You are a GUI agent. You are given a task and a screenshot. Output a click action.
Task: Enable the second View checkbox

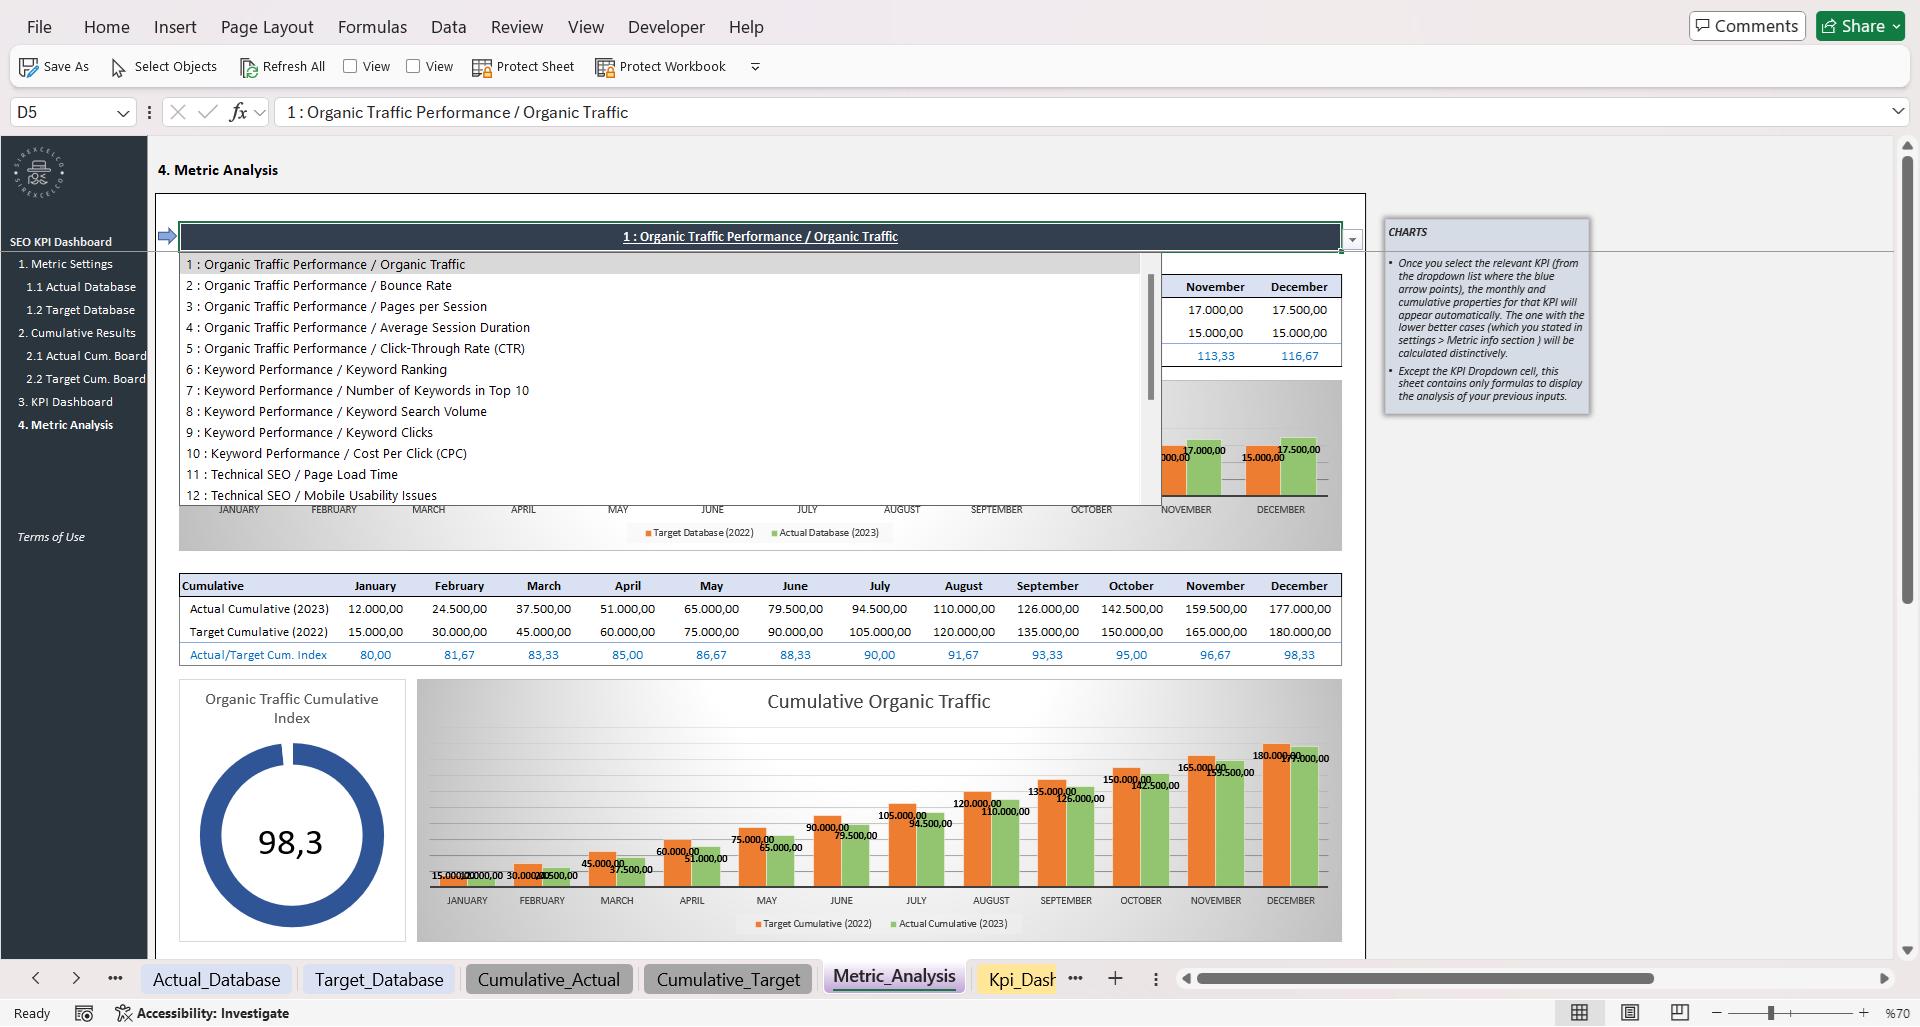[413, 66]
